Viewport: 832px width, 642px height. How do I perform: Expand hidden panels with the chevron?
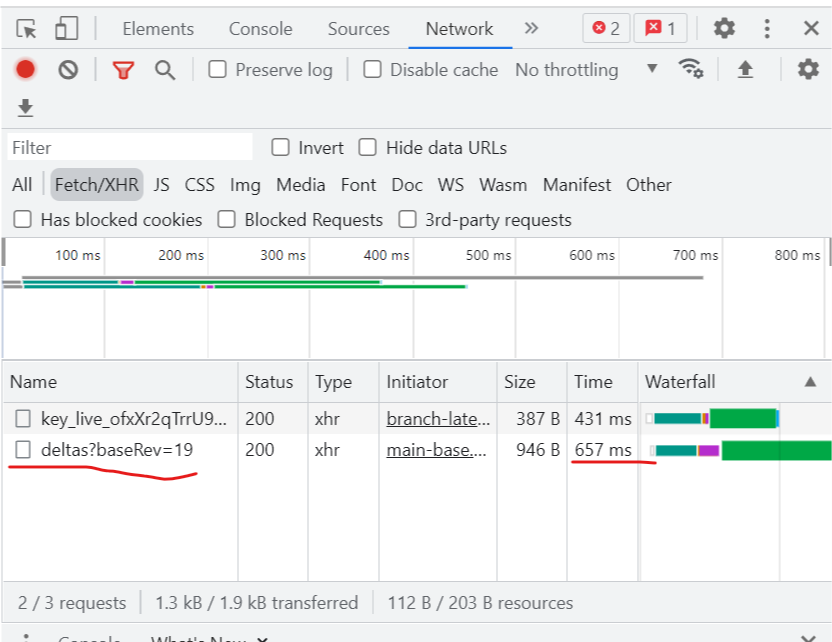pyautogui.click(x=531, y=28)
